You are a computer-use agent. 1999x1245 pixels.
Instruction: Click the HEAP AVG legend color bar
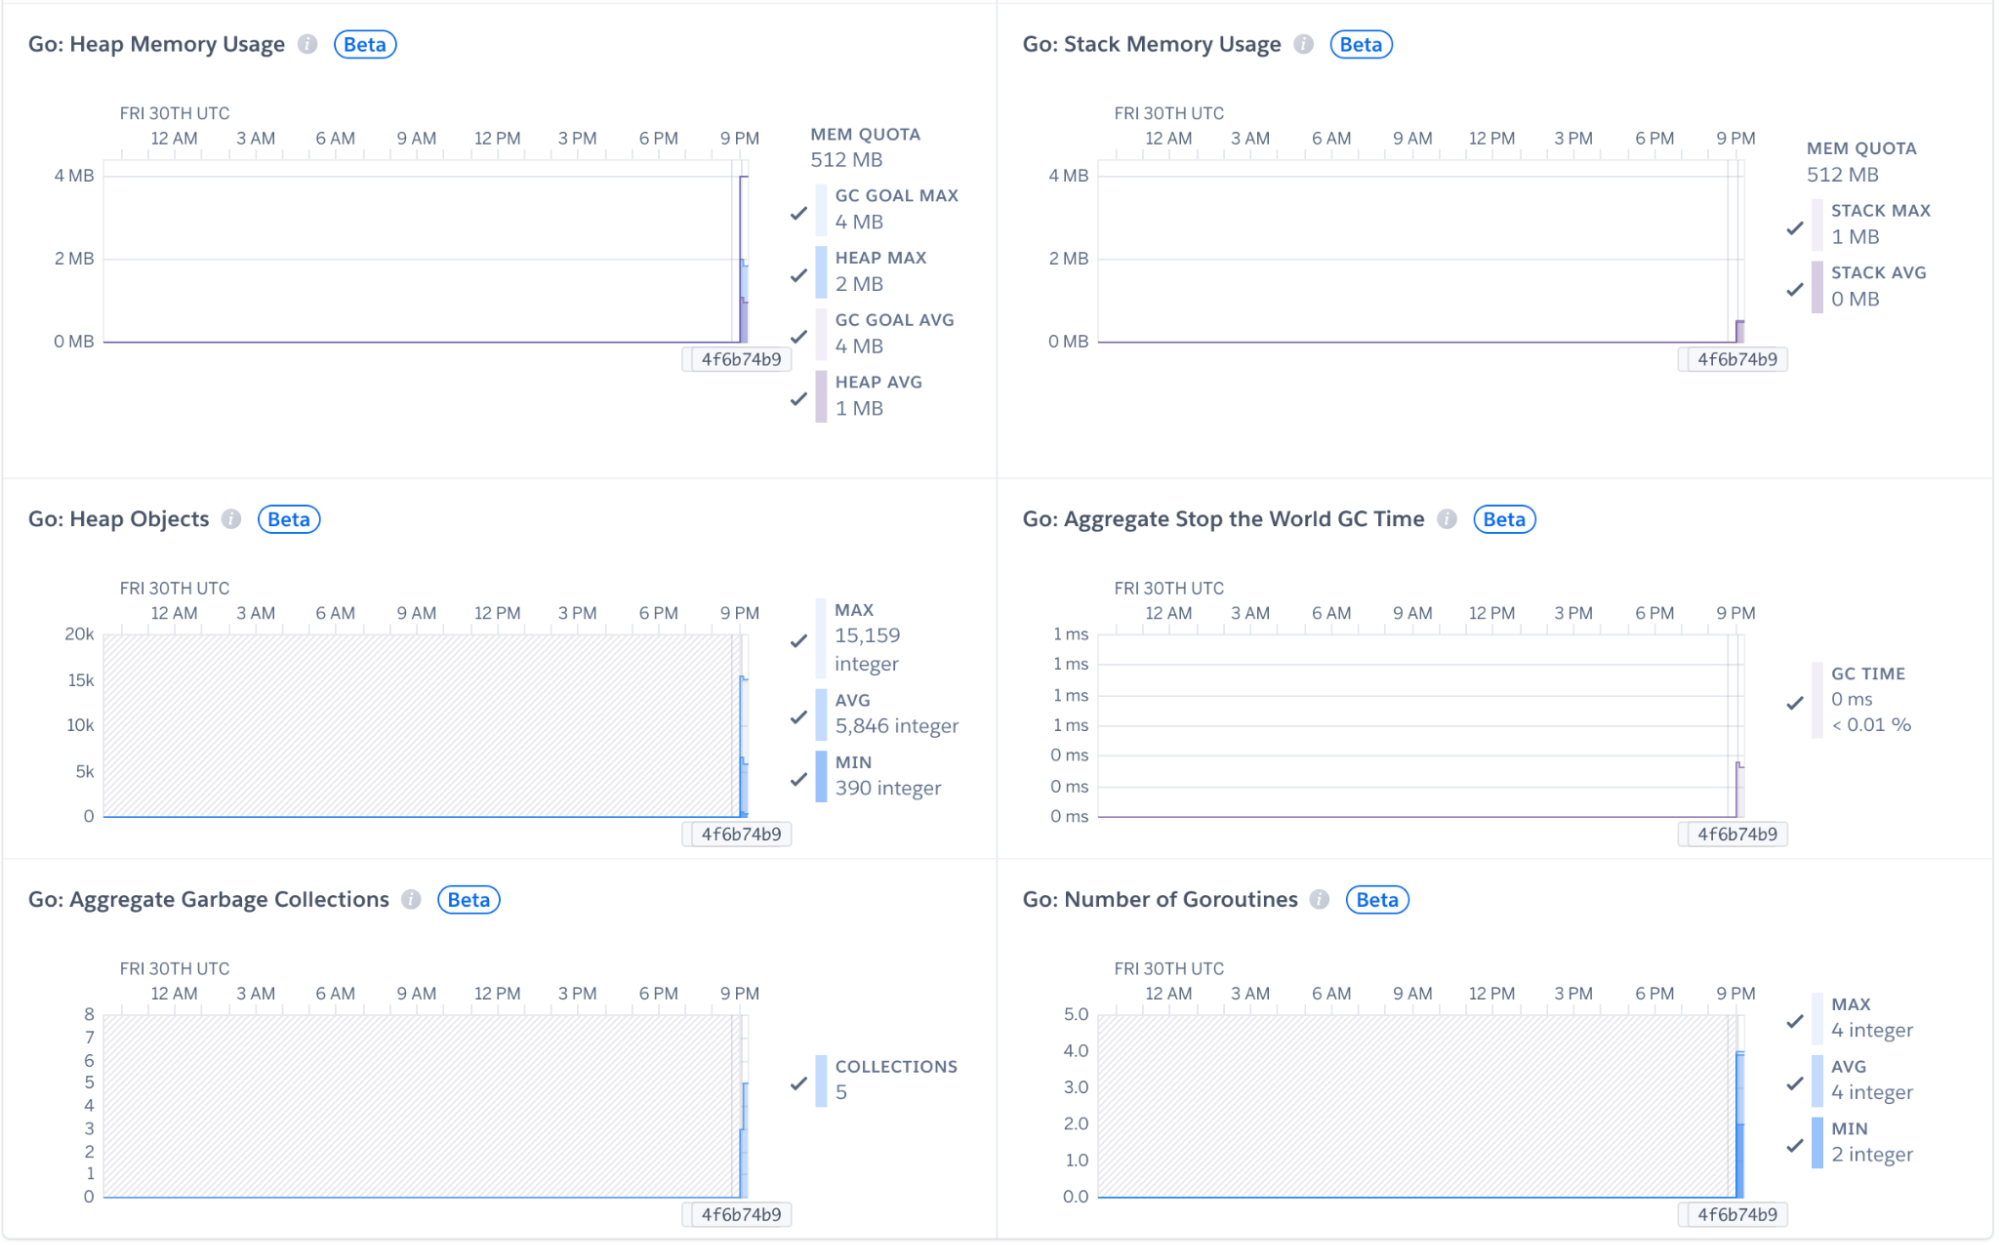pyautogui.click(x=820, y=395)
